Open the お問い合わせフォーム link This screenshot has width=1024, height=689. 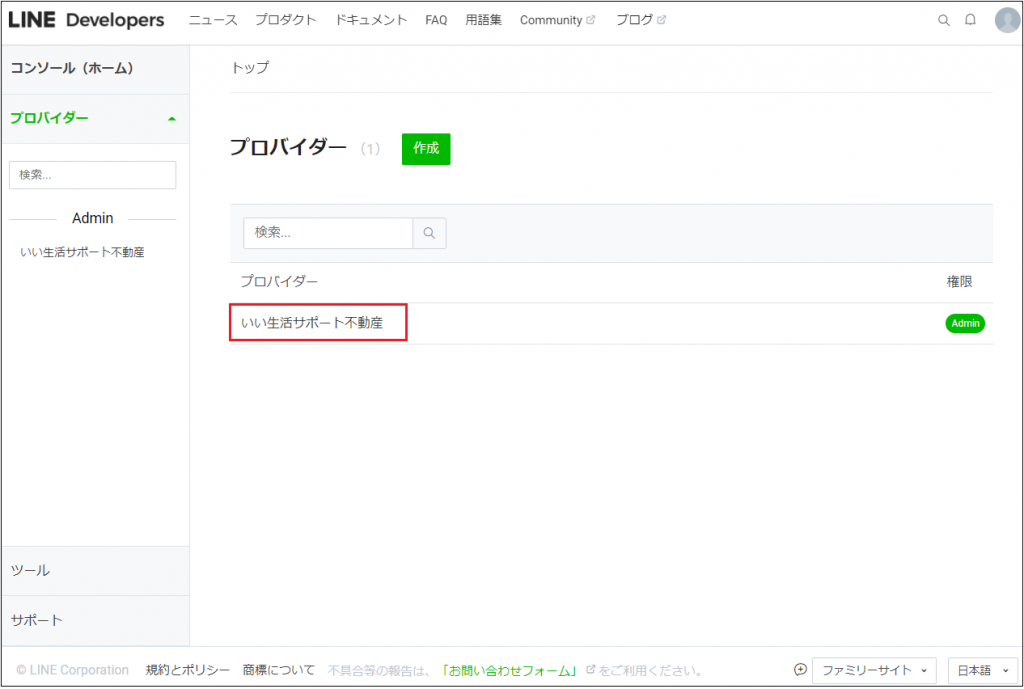pos(511,670)
